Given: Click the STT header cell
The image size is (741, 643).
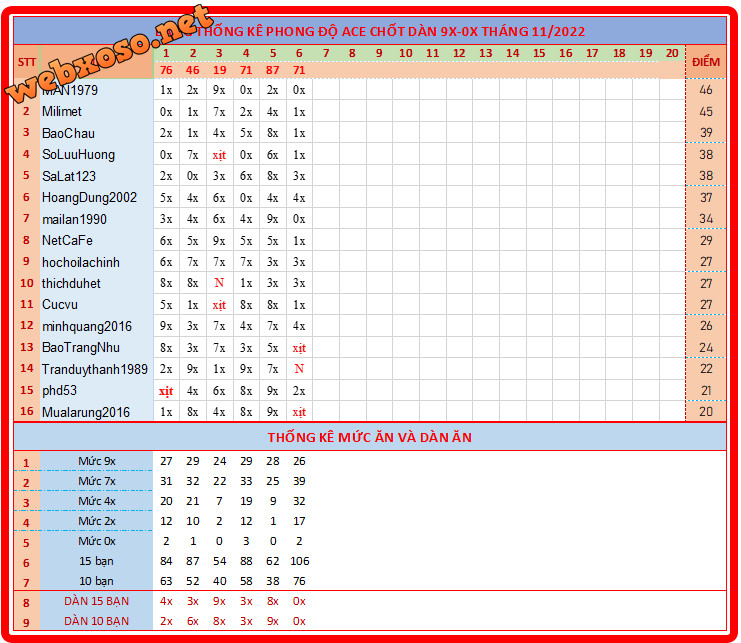Looking at the screenshot, I should tap(27, 62).
